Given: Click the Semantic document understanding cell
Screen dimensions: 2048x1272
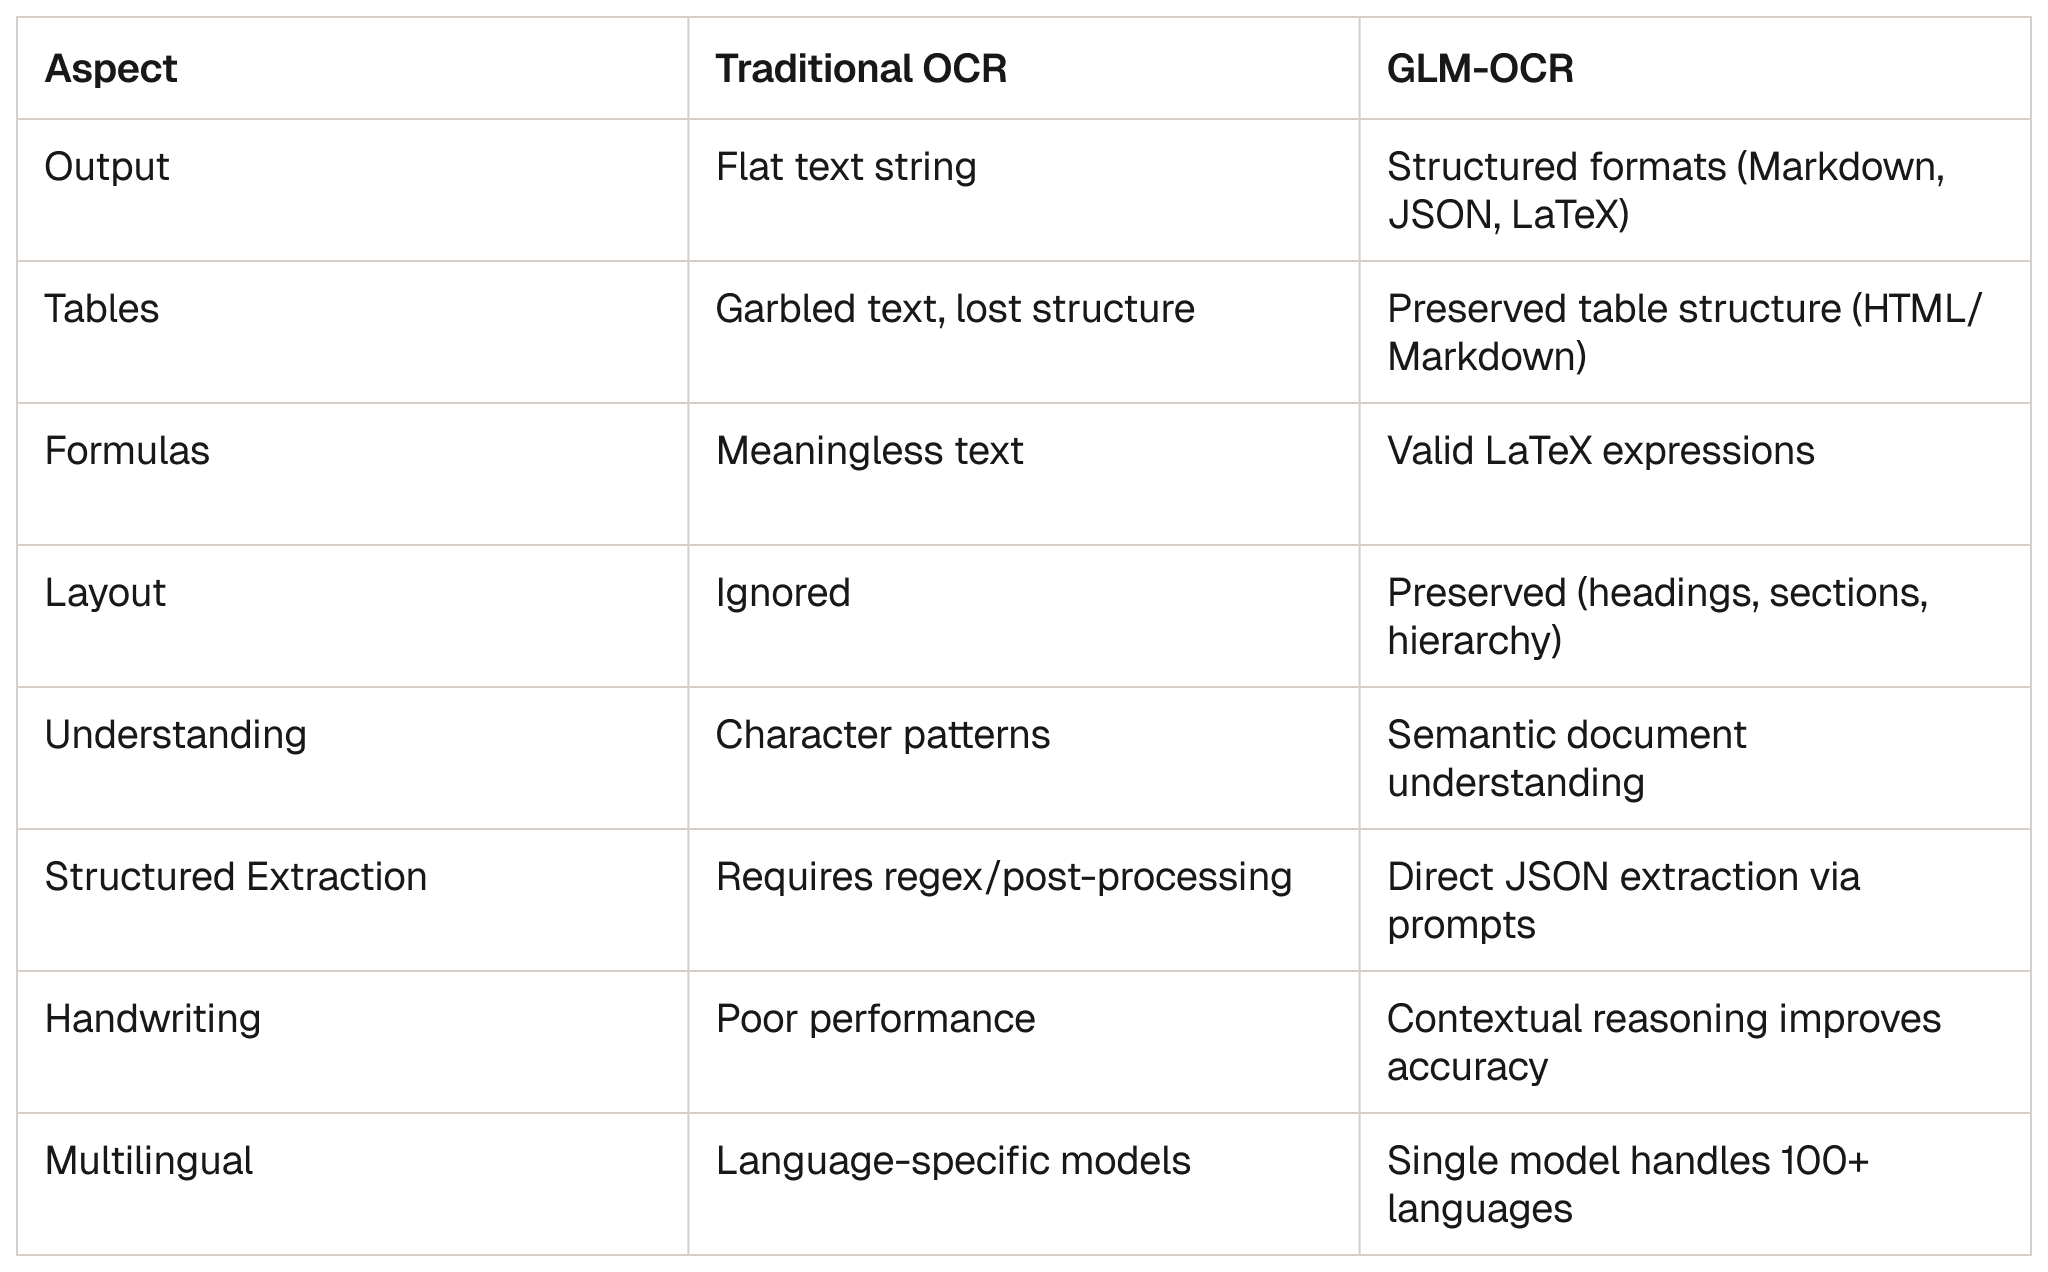Looking at the screenshot, I should click(1566, 758).
